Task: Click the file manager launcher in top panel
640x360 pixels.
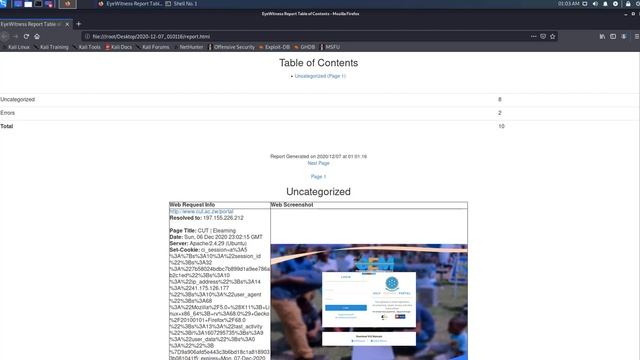Action: coord(28,4)
